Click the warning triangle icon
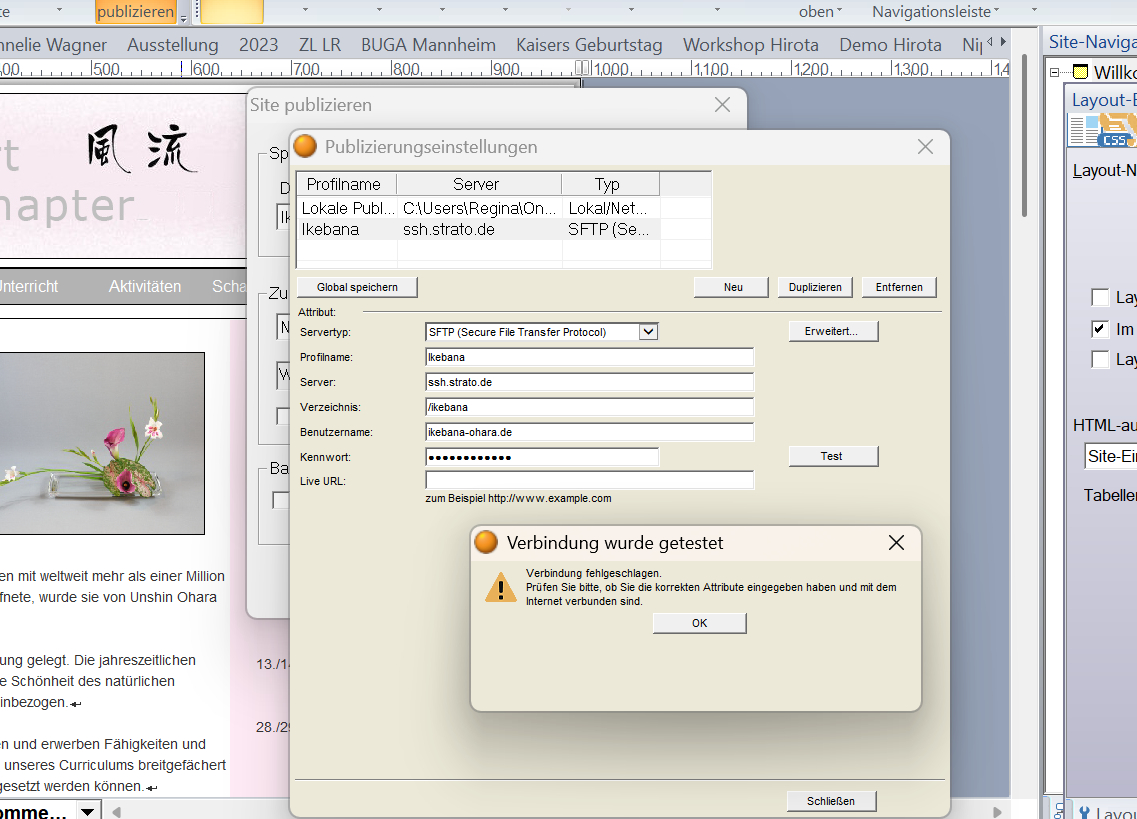Image resolution: width=1137 pixels, height=819 pixels. (500, 587)
